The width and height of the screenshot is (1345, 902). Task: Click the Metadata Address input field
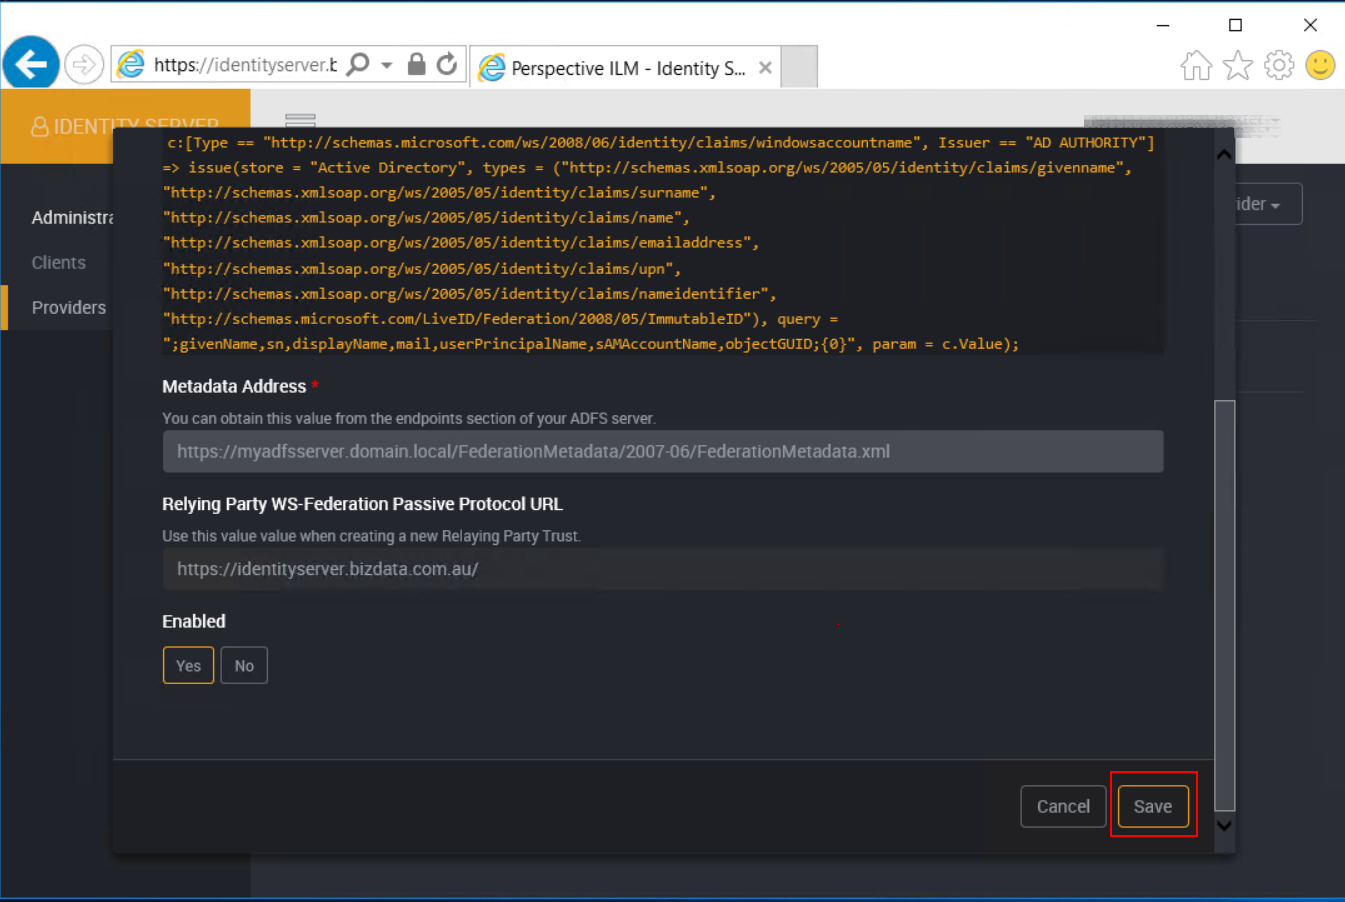coord(663,451)
